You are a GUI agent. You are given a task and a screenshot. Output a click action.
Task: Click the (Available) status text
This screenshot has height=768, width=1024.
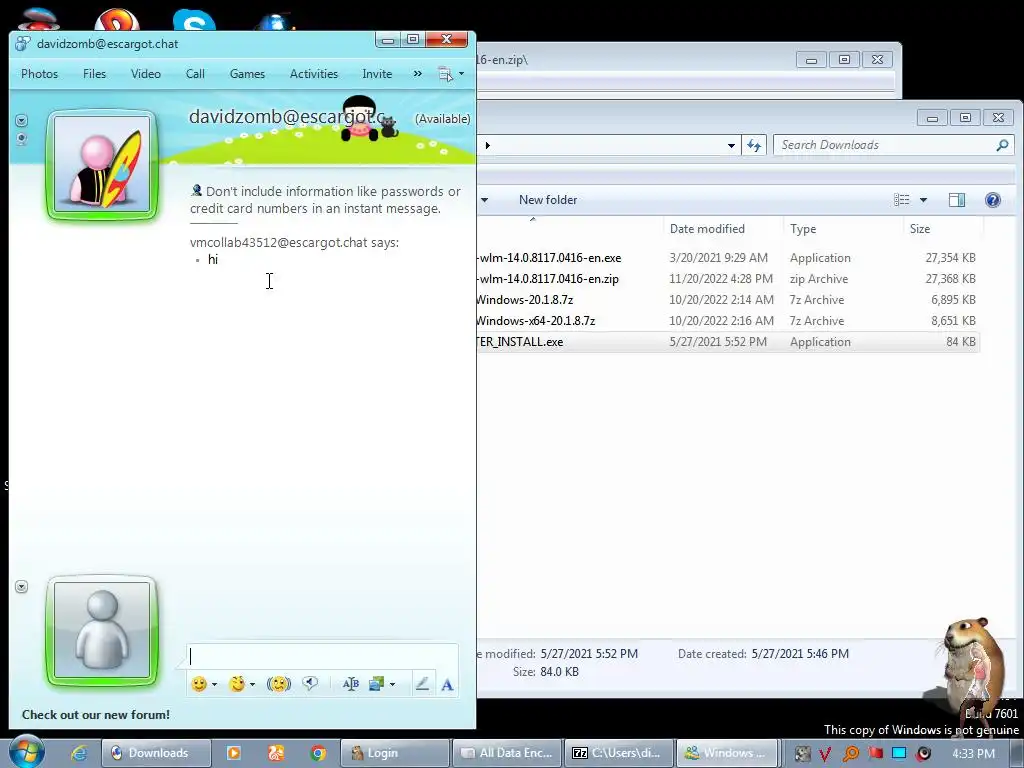point(443,119)
